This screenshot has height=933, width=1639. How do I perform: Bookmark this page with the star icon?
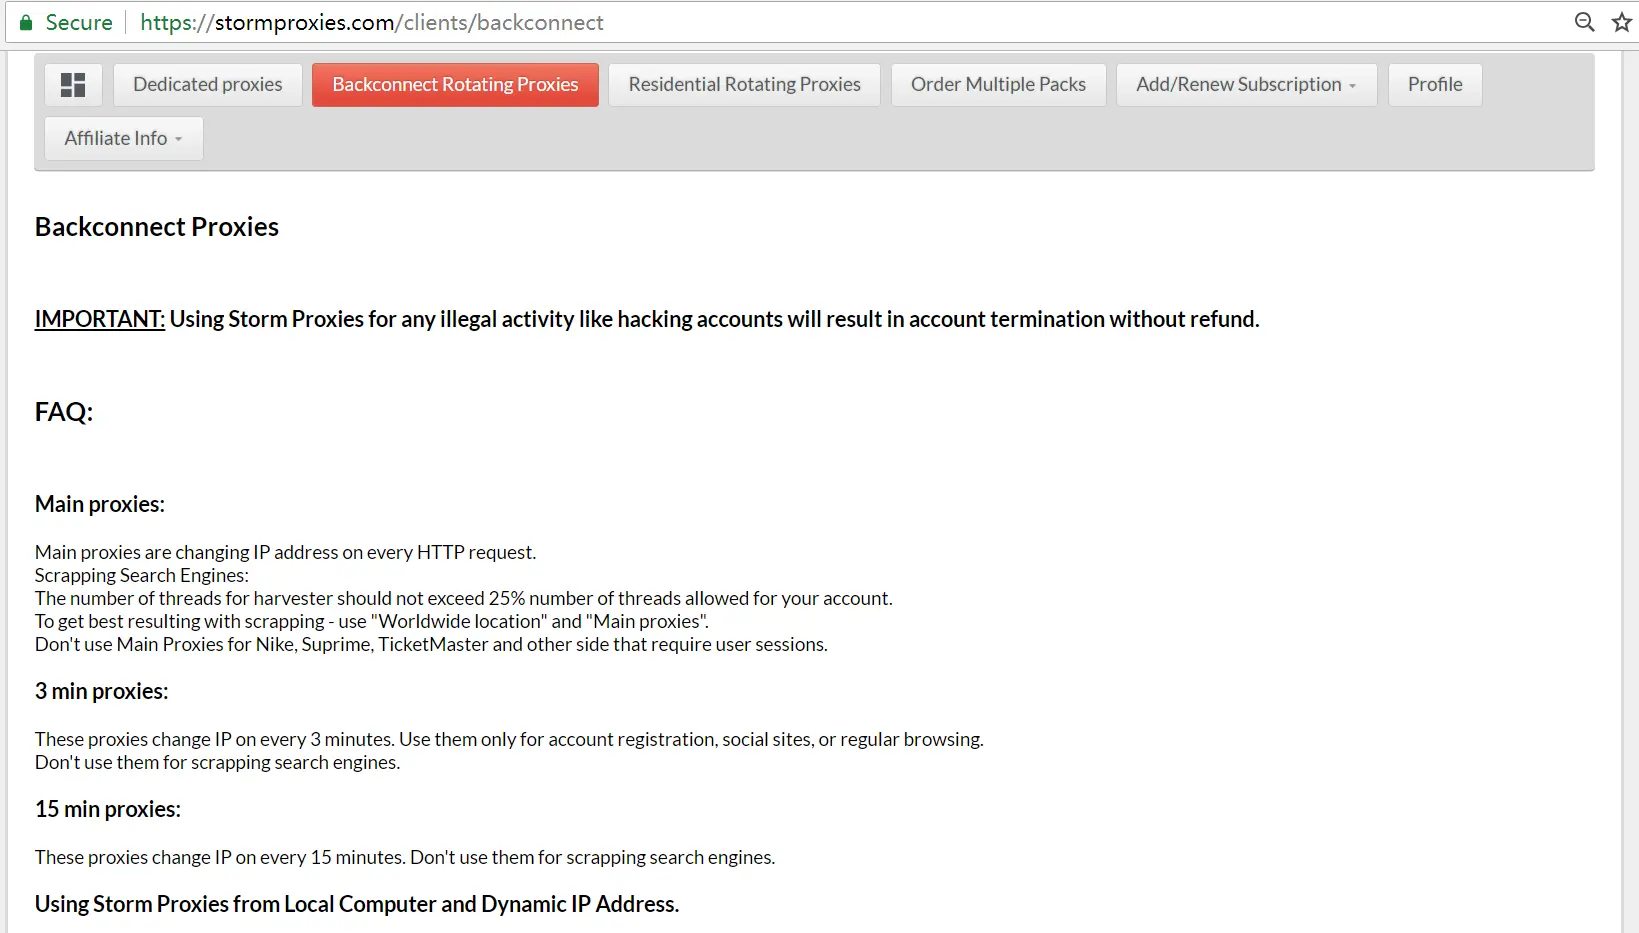click(1621, 22)
